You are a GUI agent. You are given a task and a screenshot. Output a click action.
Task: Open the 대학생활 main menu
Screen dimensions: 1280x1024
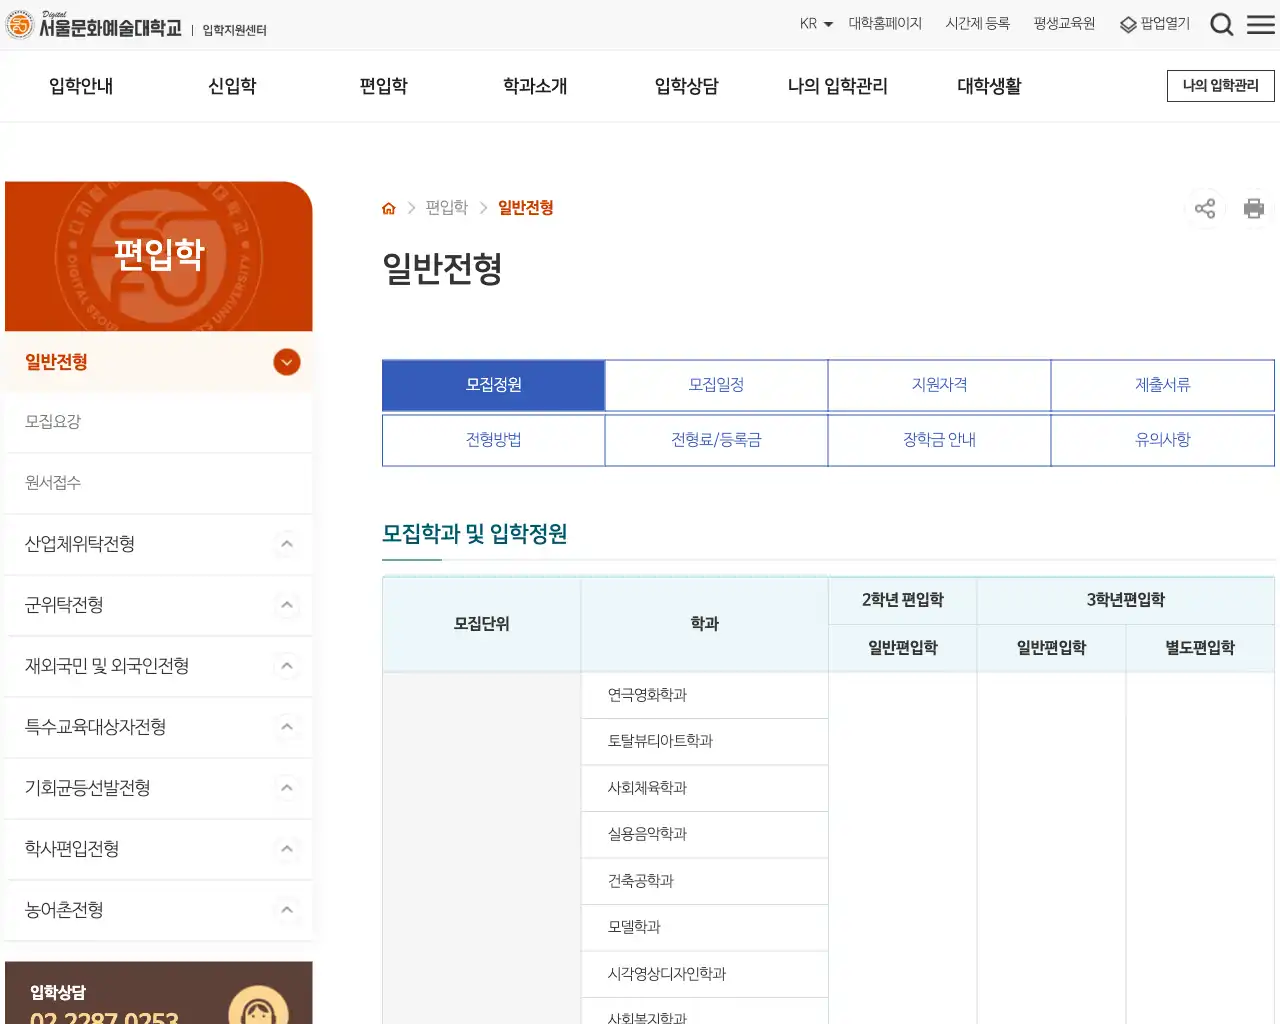(x=989, y=86)
